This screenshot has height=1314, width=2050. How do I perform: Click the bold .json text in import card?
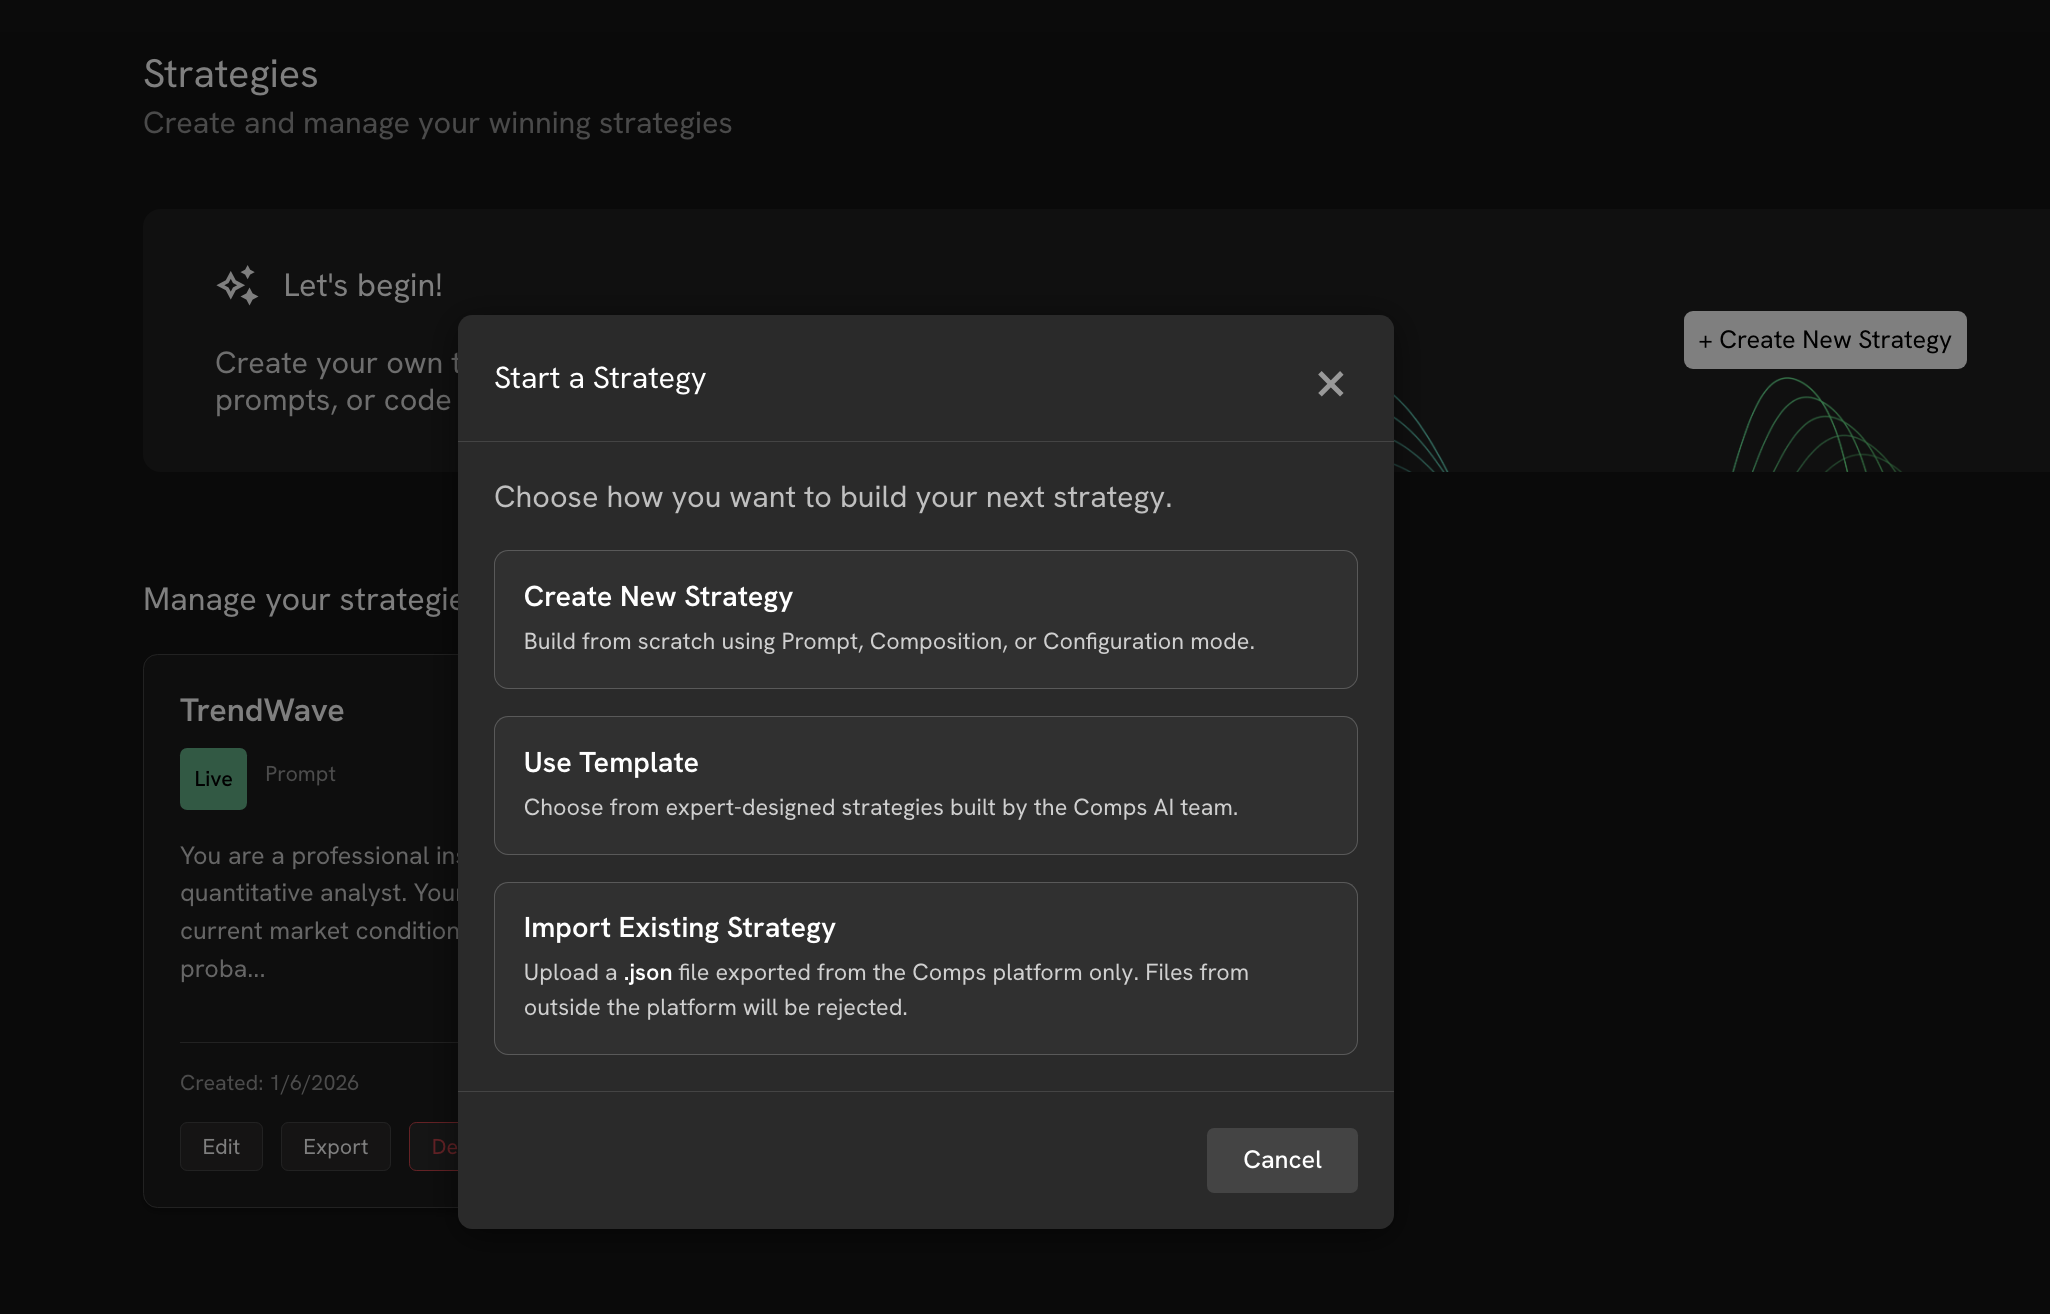(x=648, y=973)
